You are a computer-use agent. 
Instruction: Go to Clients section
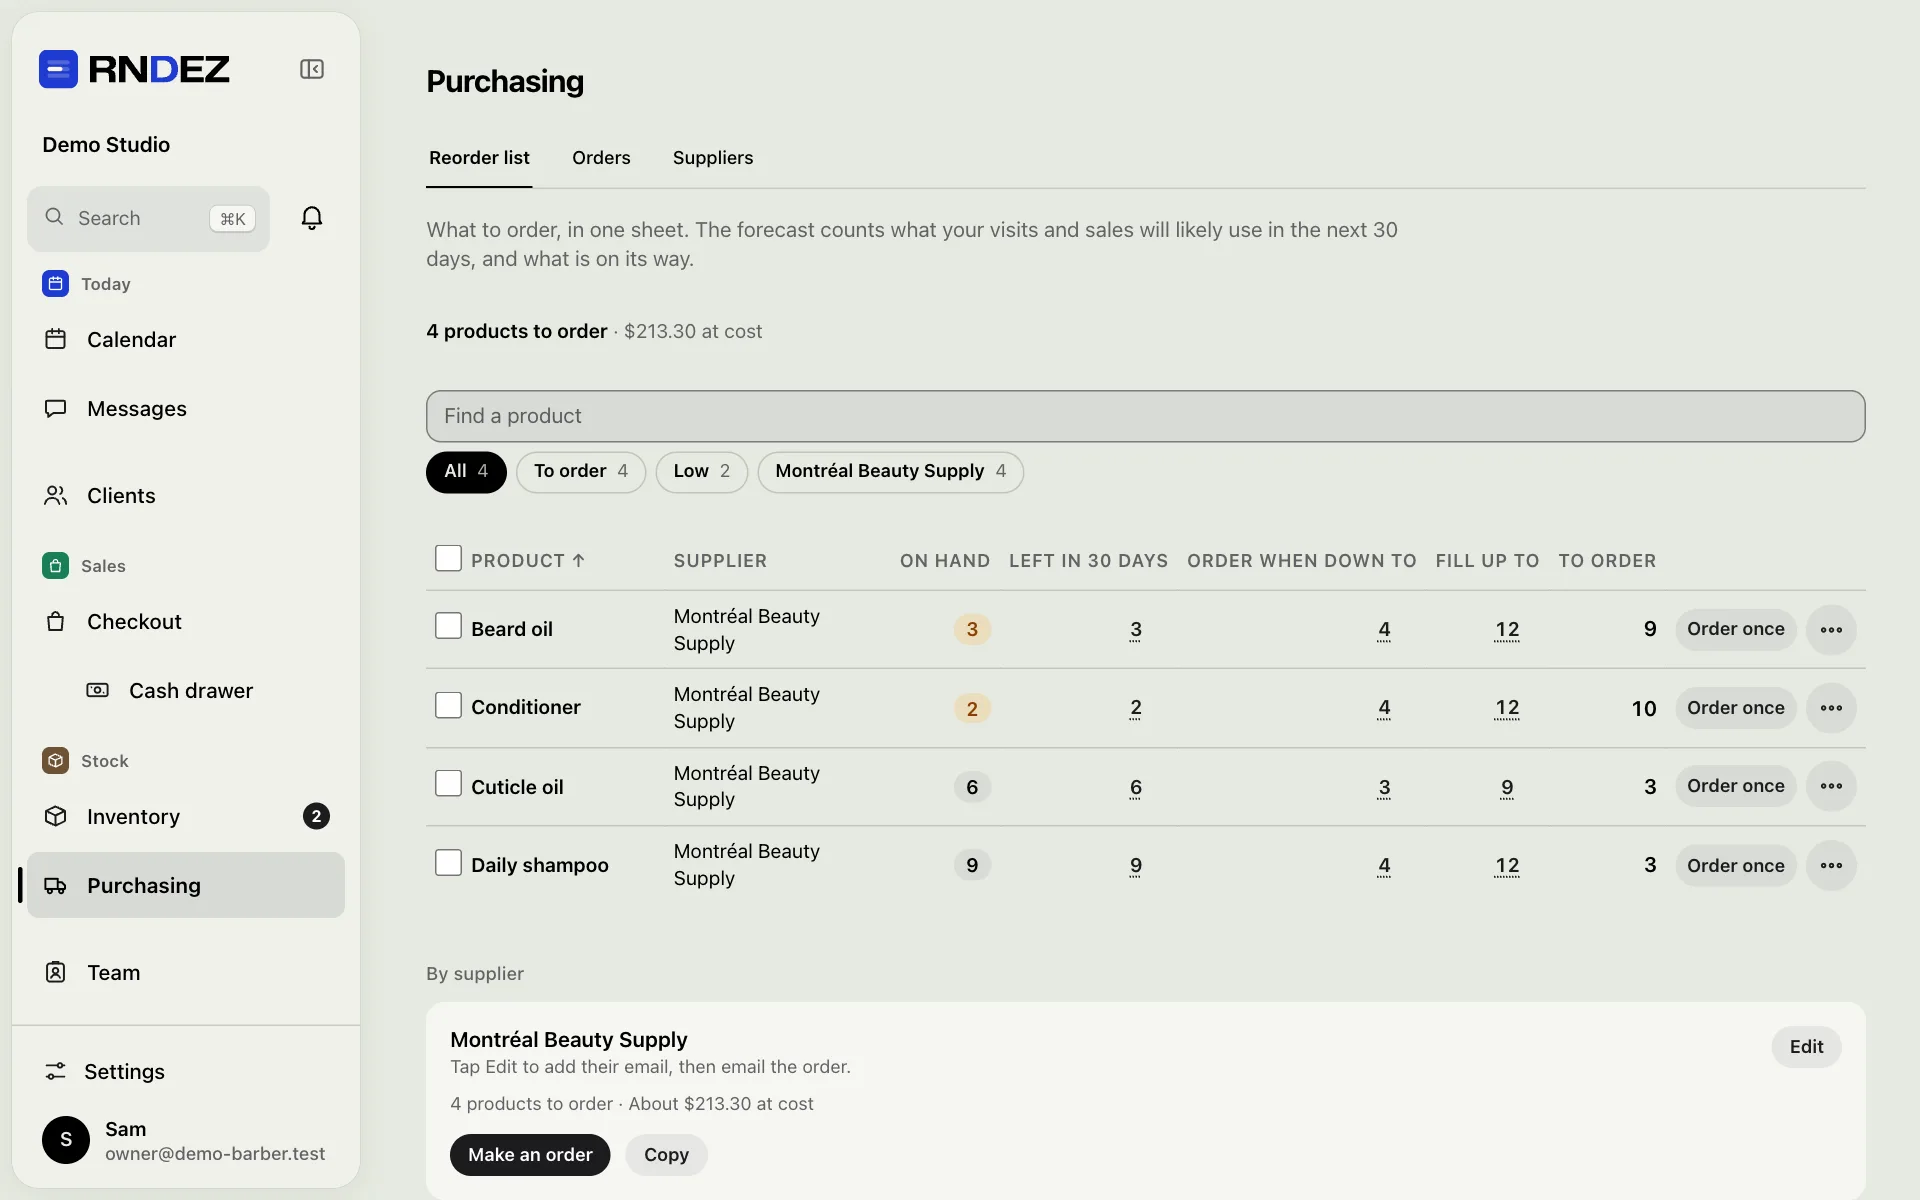point(186,495)
